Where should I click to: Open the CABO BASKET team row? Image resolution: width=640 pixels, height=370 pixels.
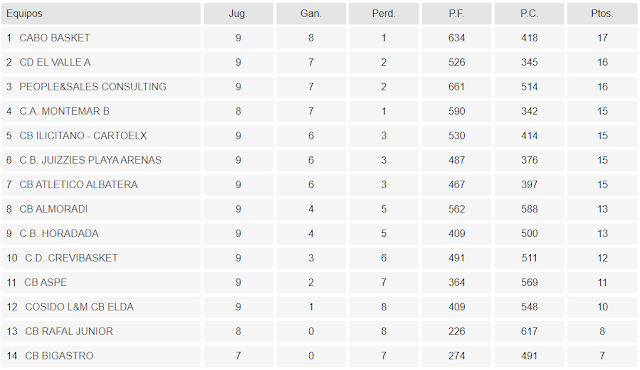click(x=319, y=38)
